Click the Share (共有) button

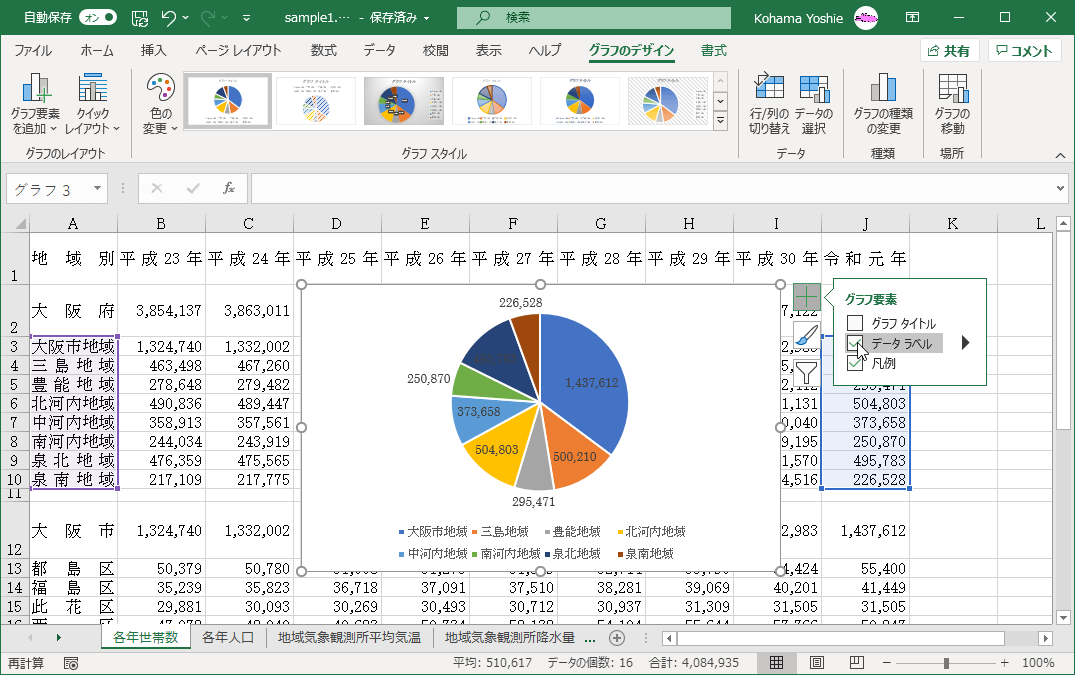point(950,51)
